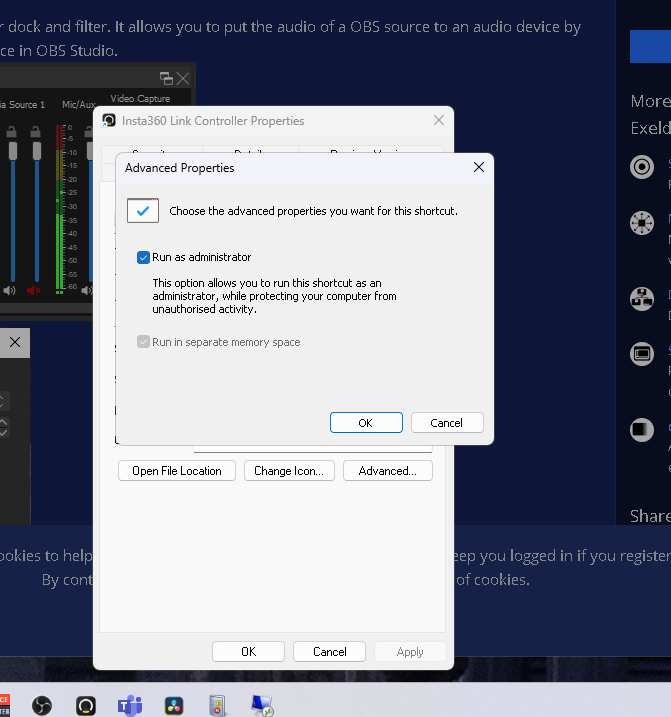Viewport: 671px width, 717px height.
Task: Click the stepper up arrow on left panel
Action: click(x=3, y=422)
